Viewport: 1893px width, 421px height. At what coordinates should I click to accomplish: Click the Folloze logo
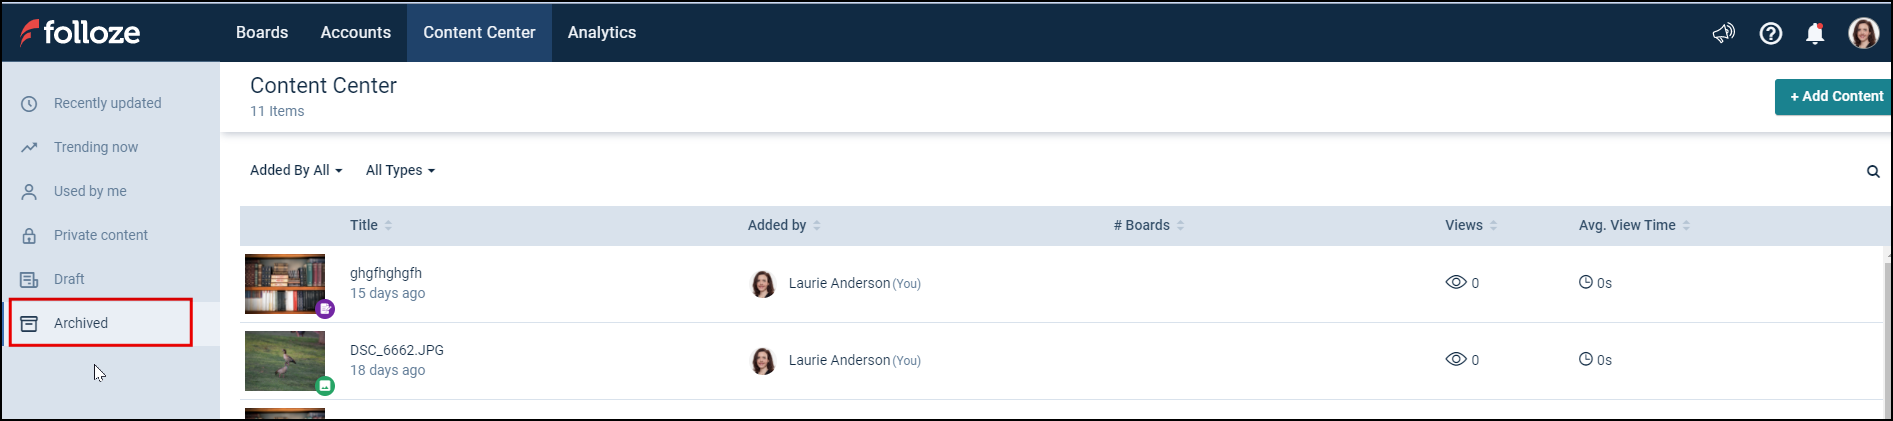coord(80,33)
